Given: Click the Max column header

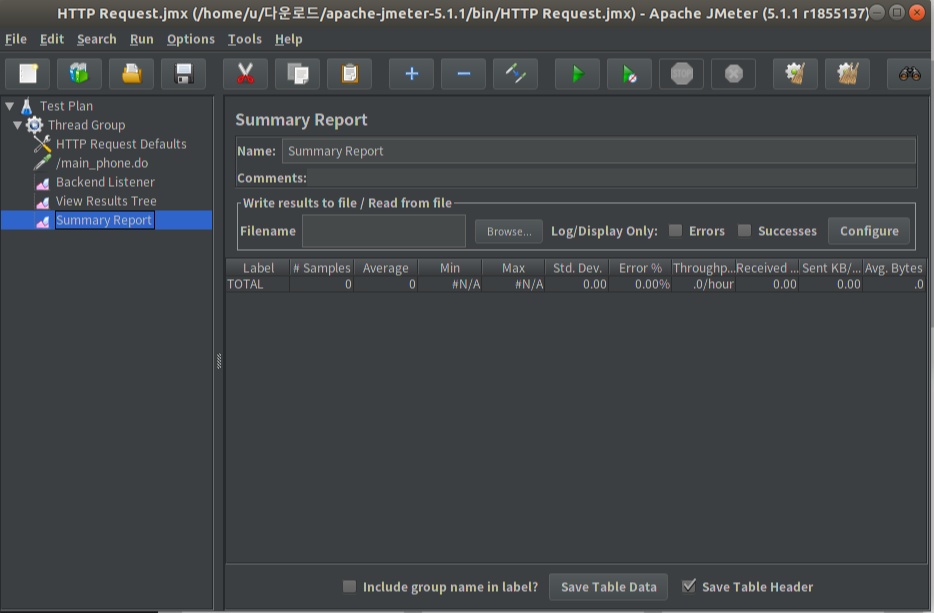Looking at the screenshot, I should click(x=513, y=268).
